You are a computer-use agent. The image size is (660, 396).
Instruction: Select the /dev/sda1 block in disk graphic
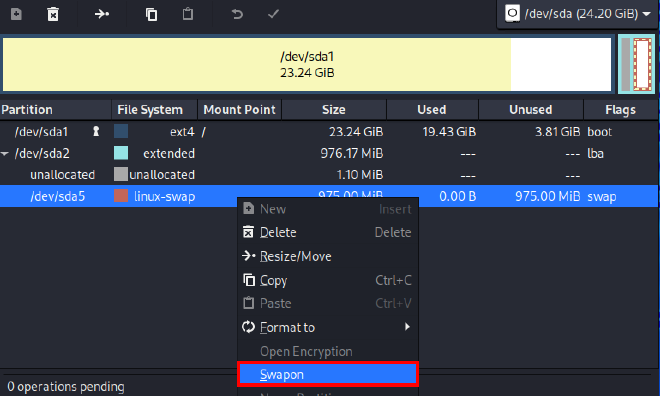tap(307, 64)
